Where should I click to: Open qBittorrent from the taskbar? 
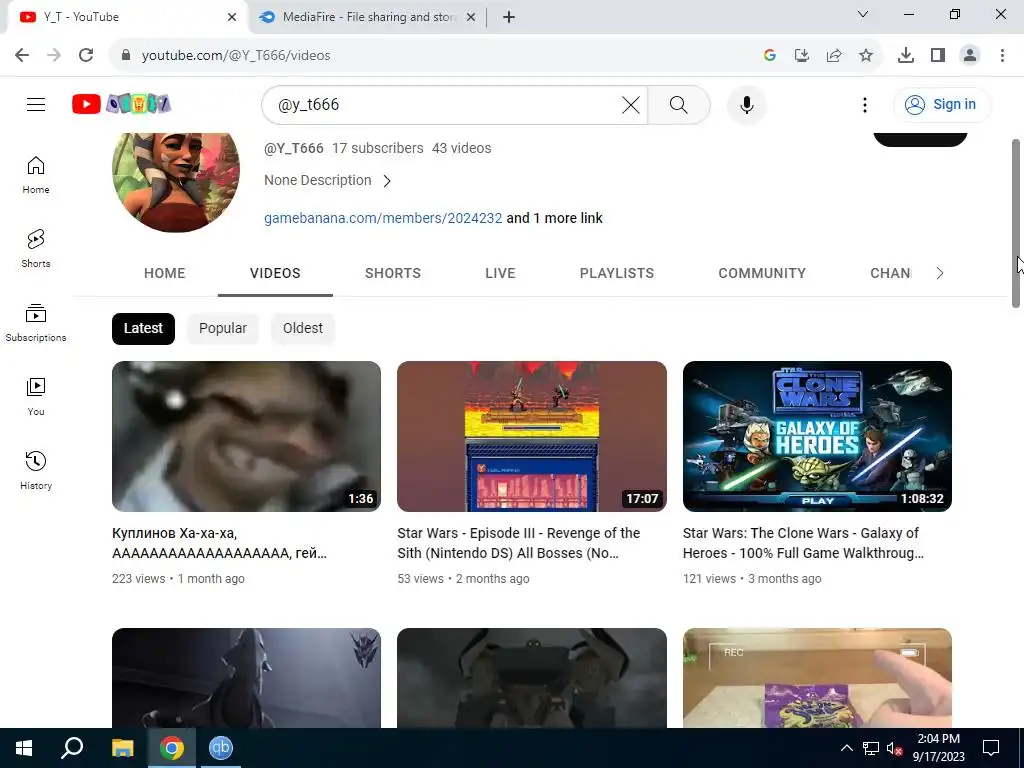(221, 748)
